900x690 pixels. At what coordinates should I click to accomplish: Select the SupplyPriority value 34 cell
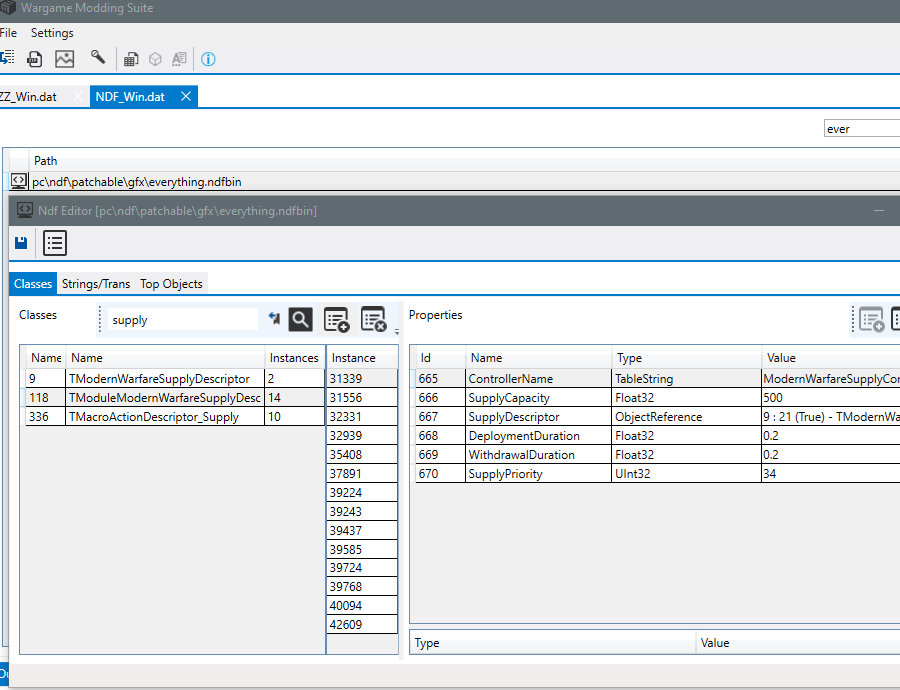click(x=831, y=474)
